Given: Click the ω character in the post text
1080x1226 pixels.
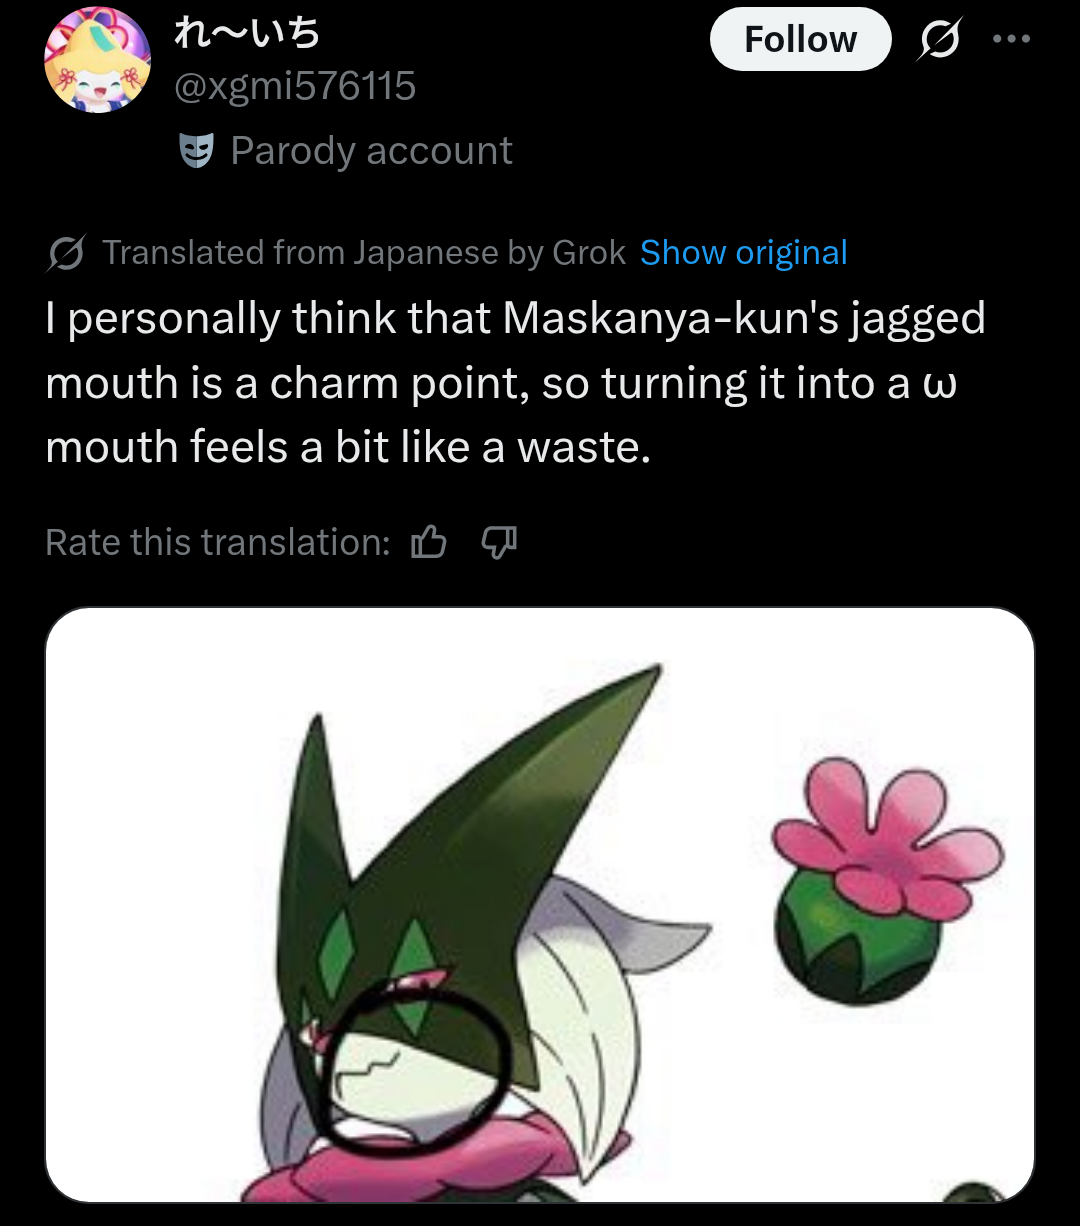Looking at the screenshot, I should (943, 384).
